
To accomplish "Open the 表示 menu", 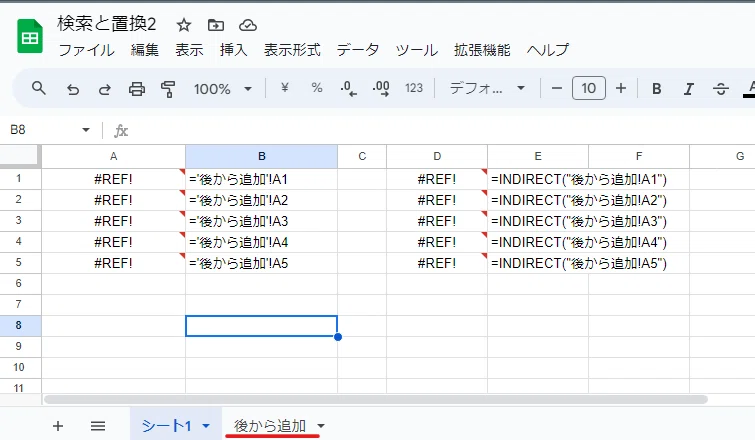I will click(x=189, y=50).
